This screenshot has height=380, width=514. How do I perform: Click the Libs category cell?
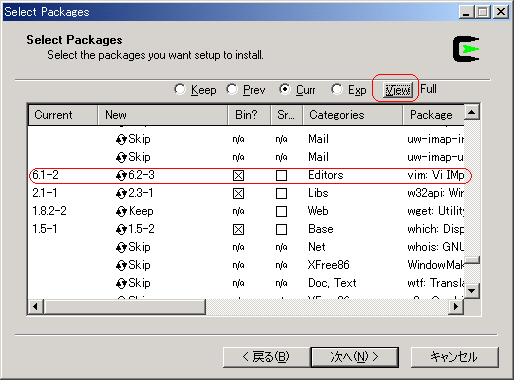point(318,193)
